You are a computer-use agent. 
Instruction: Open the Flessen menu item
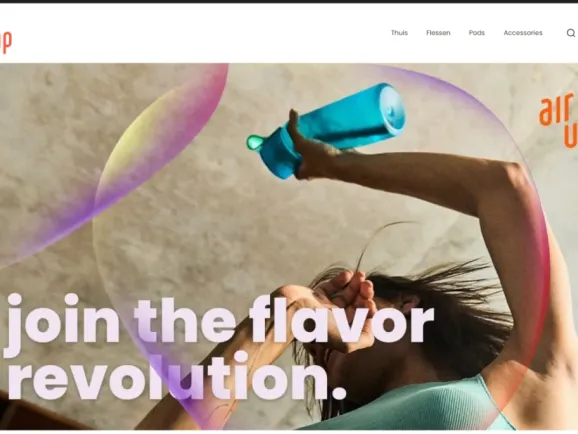tap(438, 33)
